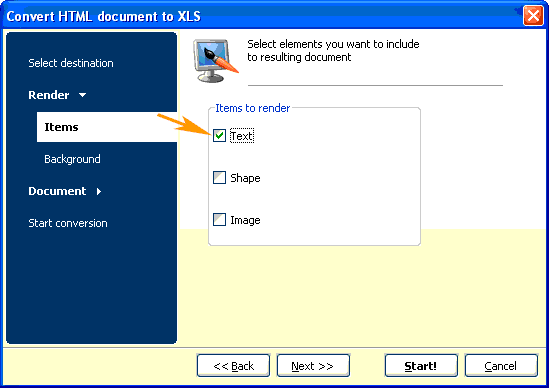The image size is (549, 388).
Task: Tick the Shape checkbox
Action: point(220,178)
